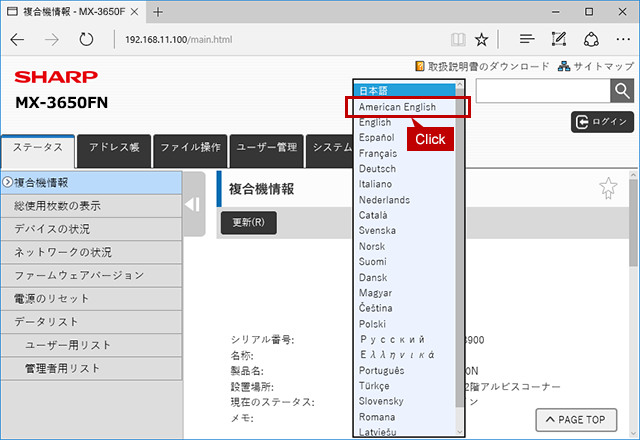Screen dimensions: 640x440
Task: Click the search text field
Action: tap(543, 91)
